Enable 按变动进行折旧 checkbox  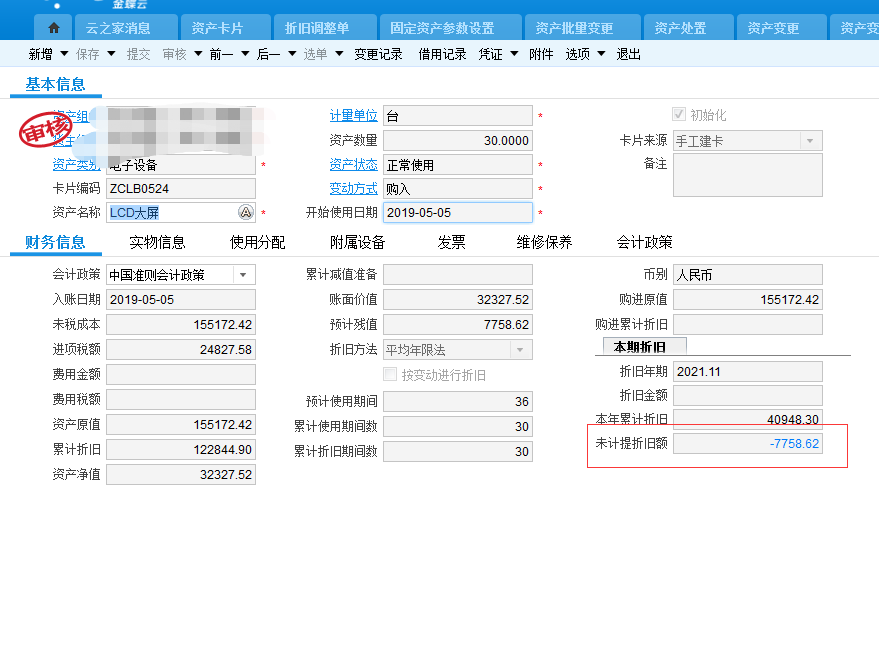coord(390,375)
